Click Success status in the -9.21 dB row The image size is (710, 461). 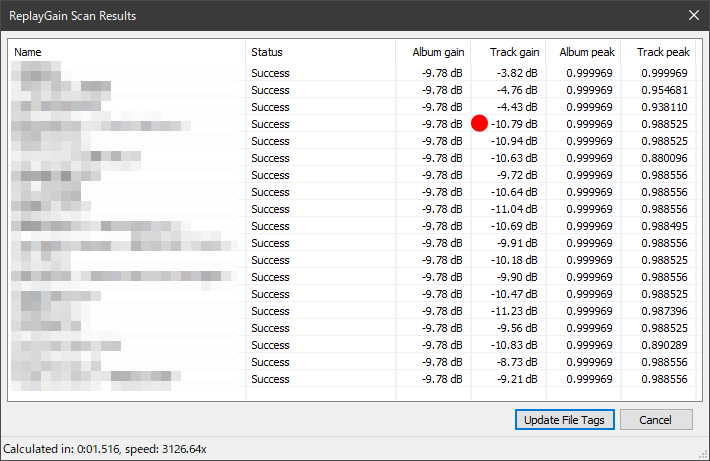(270, 379)
